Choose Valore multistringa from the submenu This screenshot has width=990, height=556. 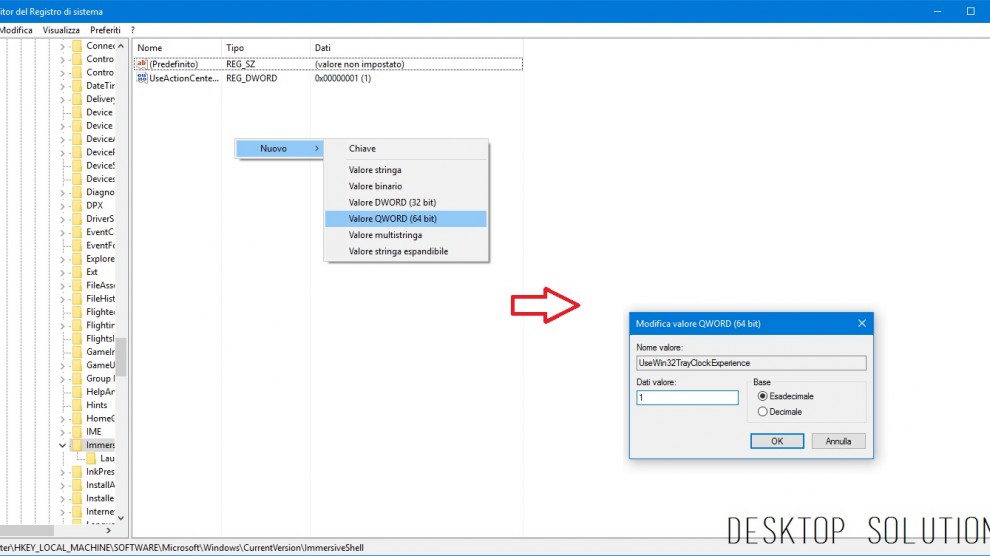pos(405,235)
